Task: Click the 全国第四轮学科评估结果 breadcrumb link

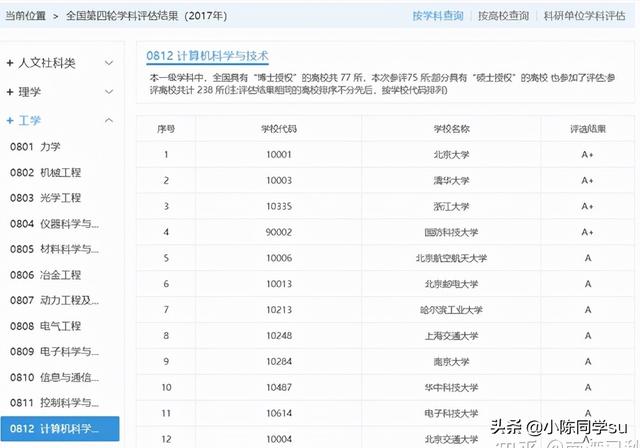Action: 146,17
